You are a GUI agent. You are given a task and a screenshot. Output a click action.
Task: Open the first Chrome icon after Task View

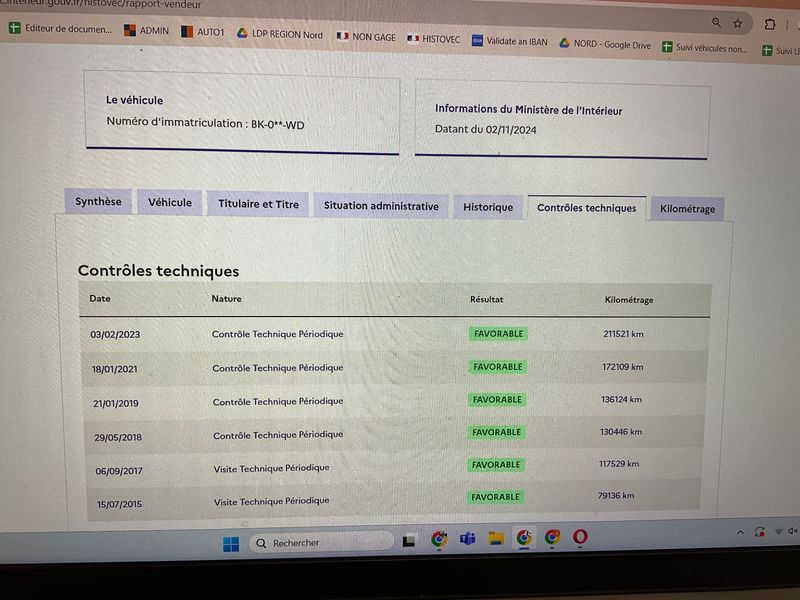(439, 539)
